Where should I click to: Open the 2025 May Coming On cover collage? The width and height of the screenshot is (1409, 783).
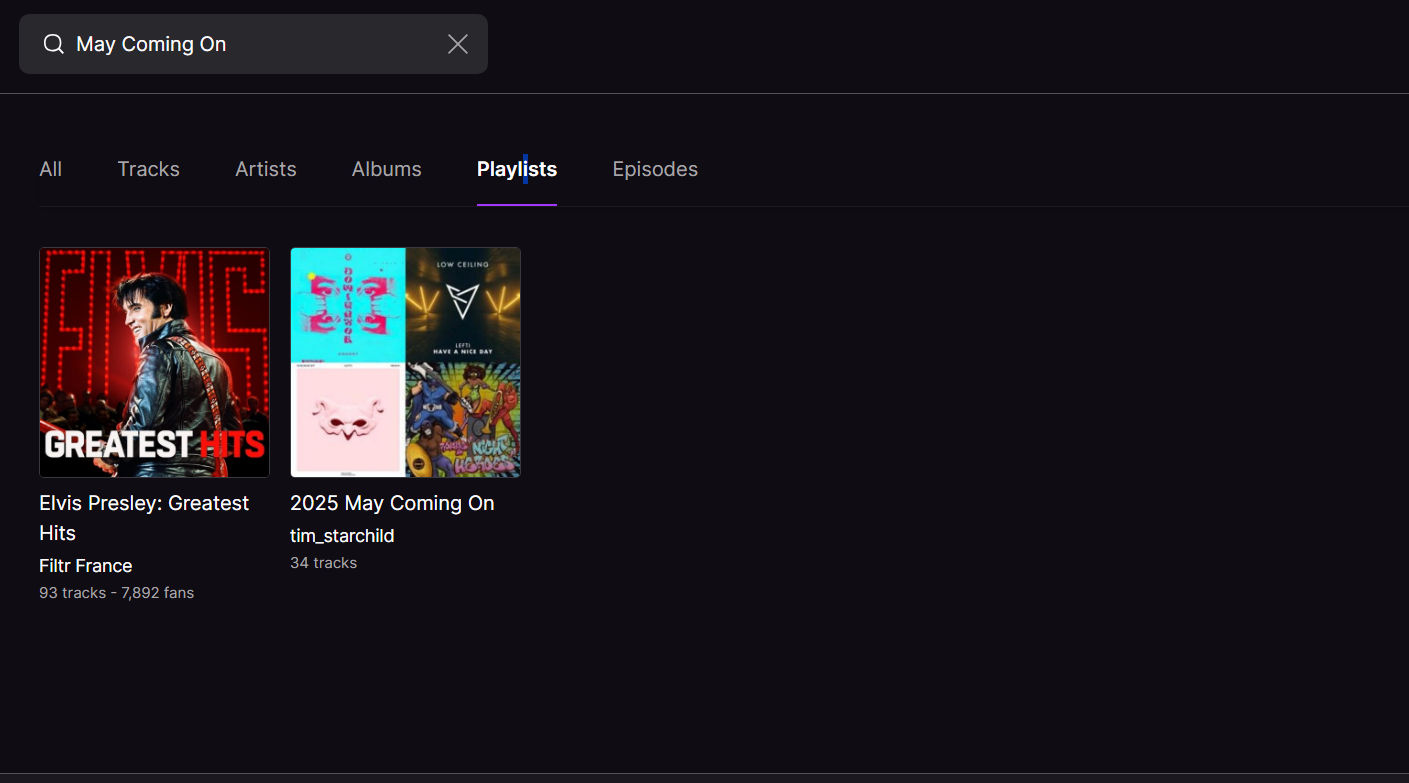(x=405, y=362)
